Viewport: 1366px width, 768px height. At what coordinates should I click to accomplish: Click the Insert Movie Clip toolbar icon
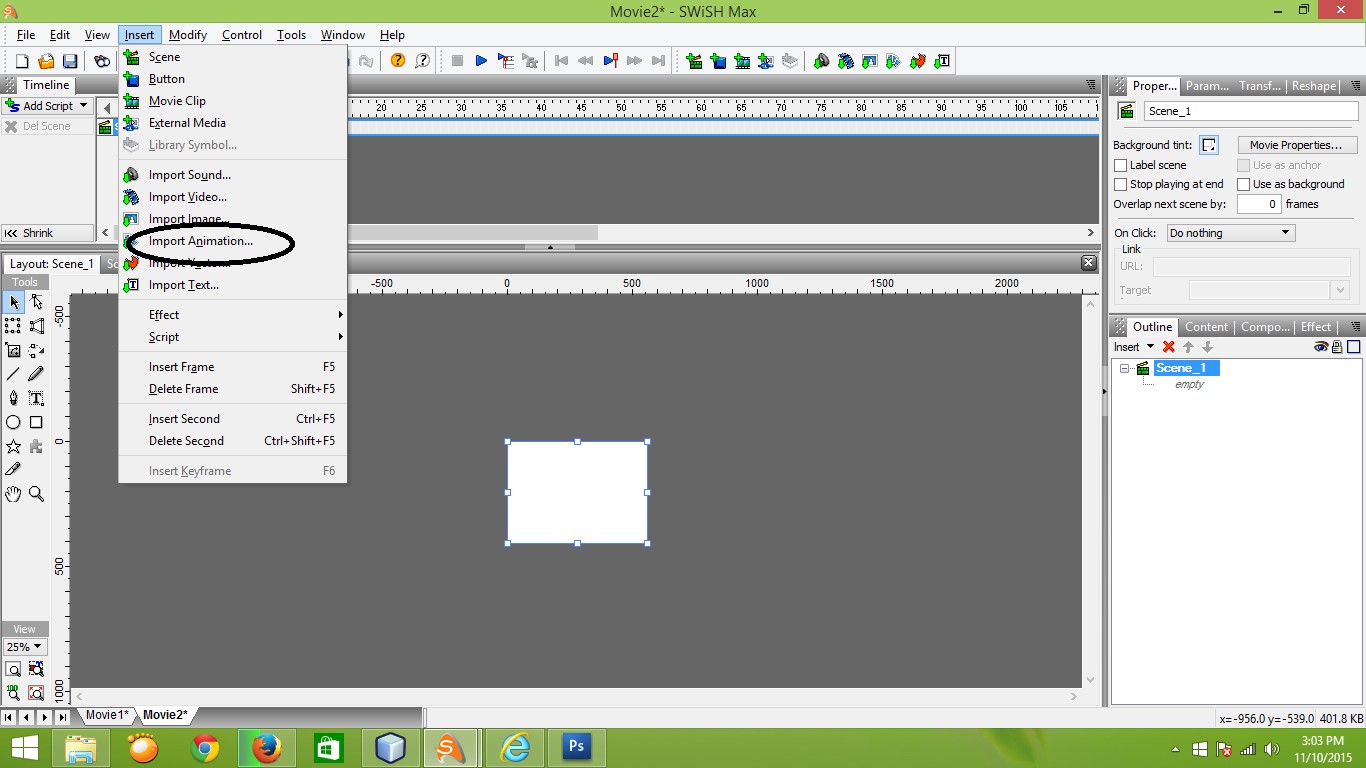(742, 61)
